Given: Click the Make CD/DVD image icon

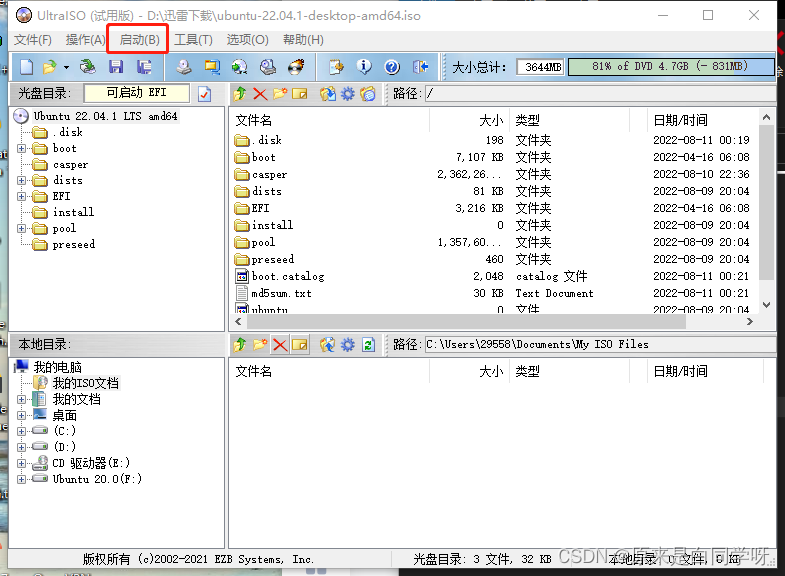Looking at the screenshot, I should (184, 67).
